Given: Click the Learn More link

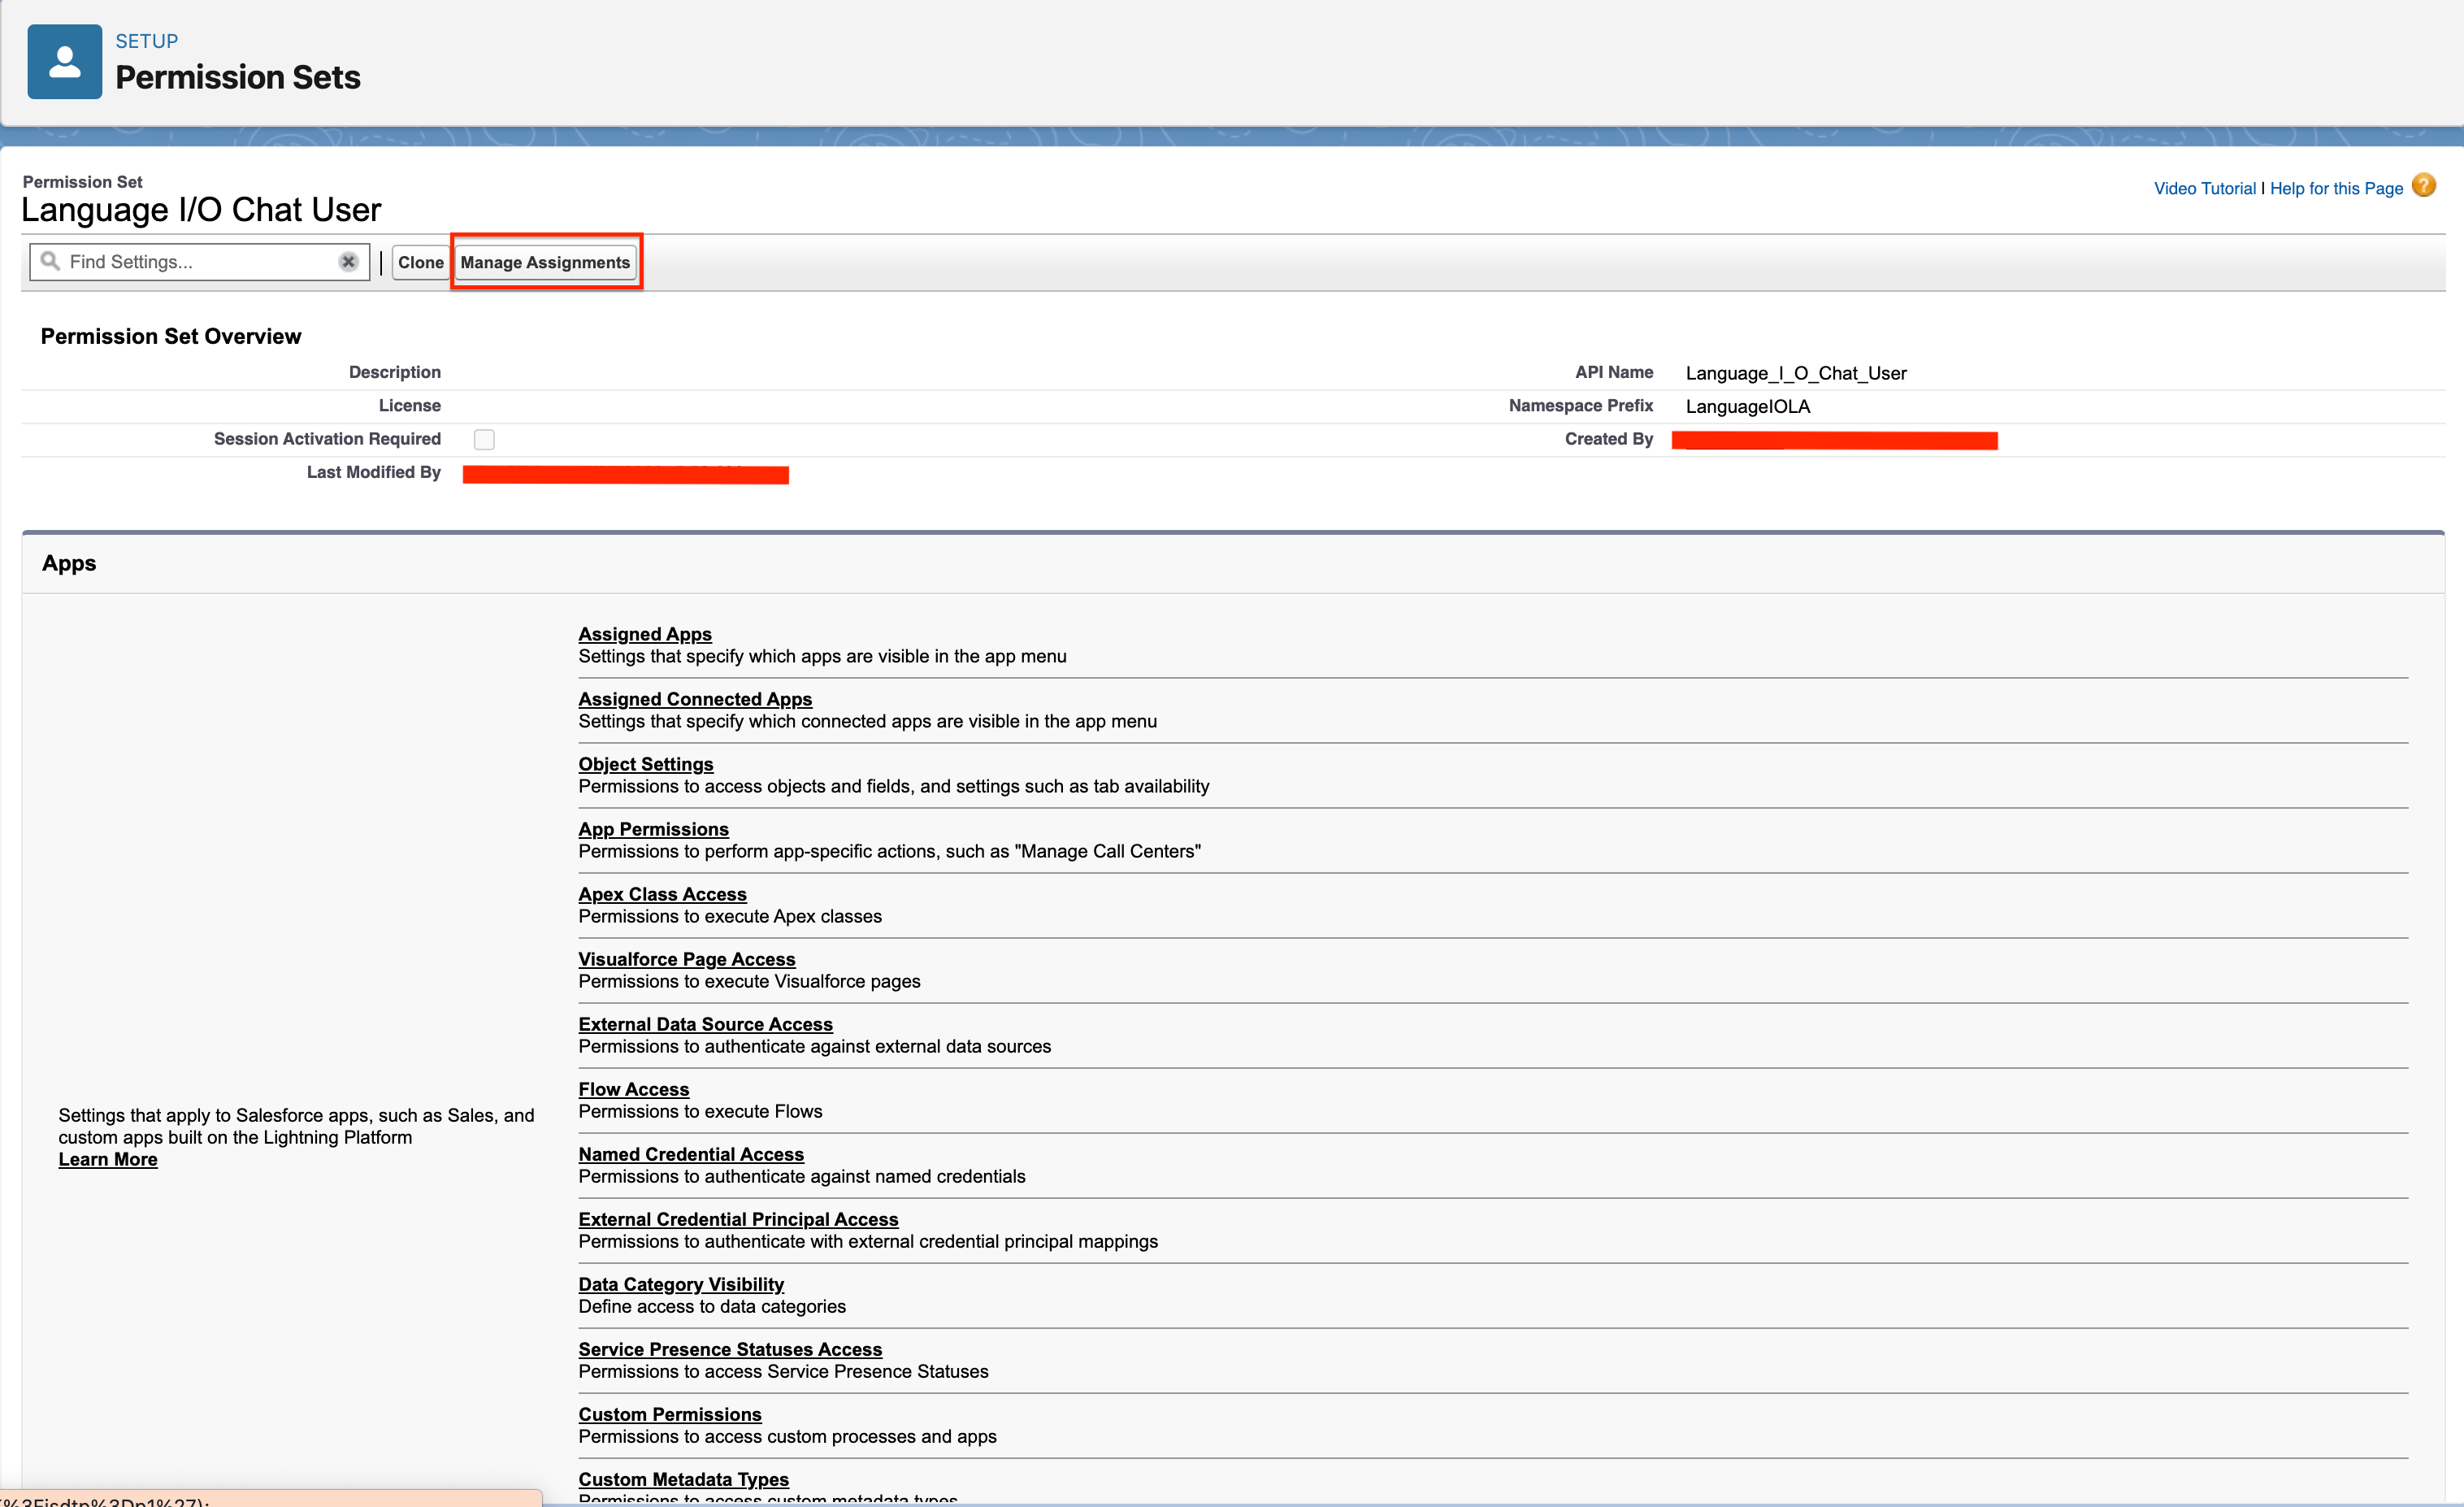Looking at the screenshot, I should pos(108,1159).
